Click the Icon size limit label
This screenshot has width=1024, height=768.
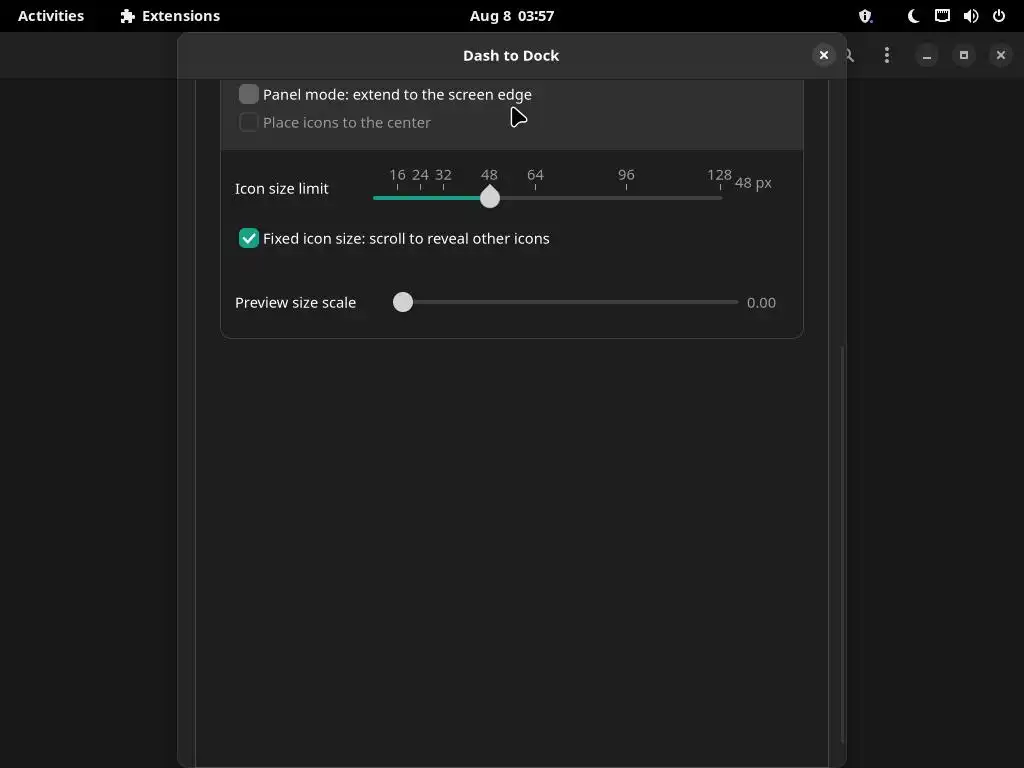(x=281, y=189)
